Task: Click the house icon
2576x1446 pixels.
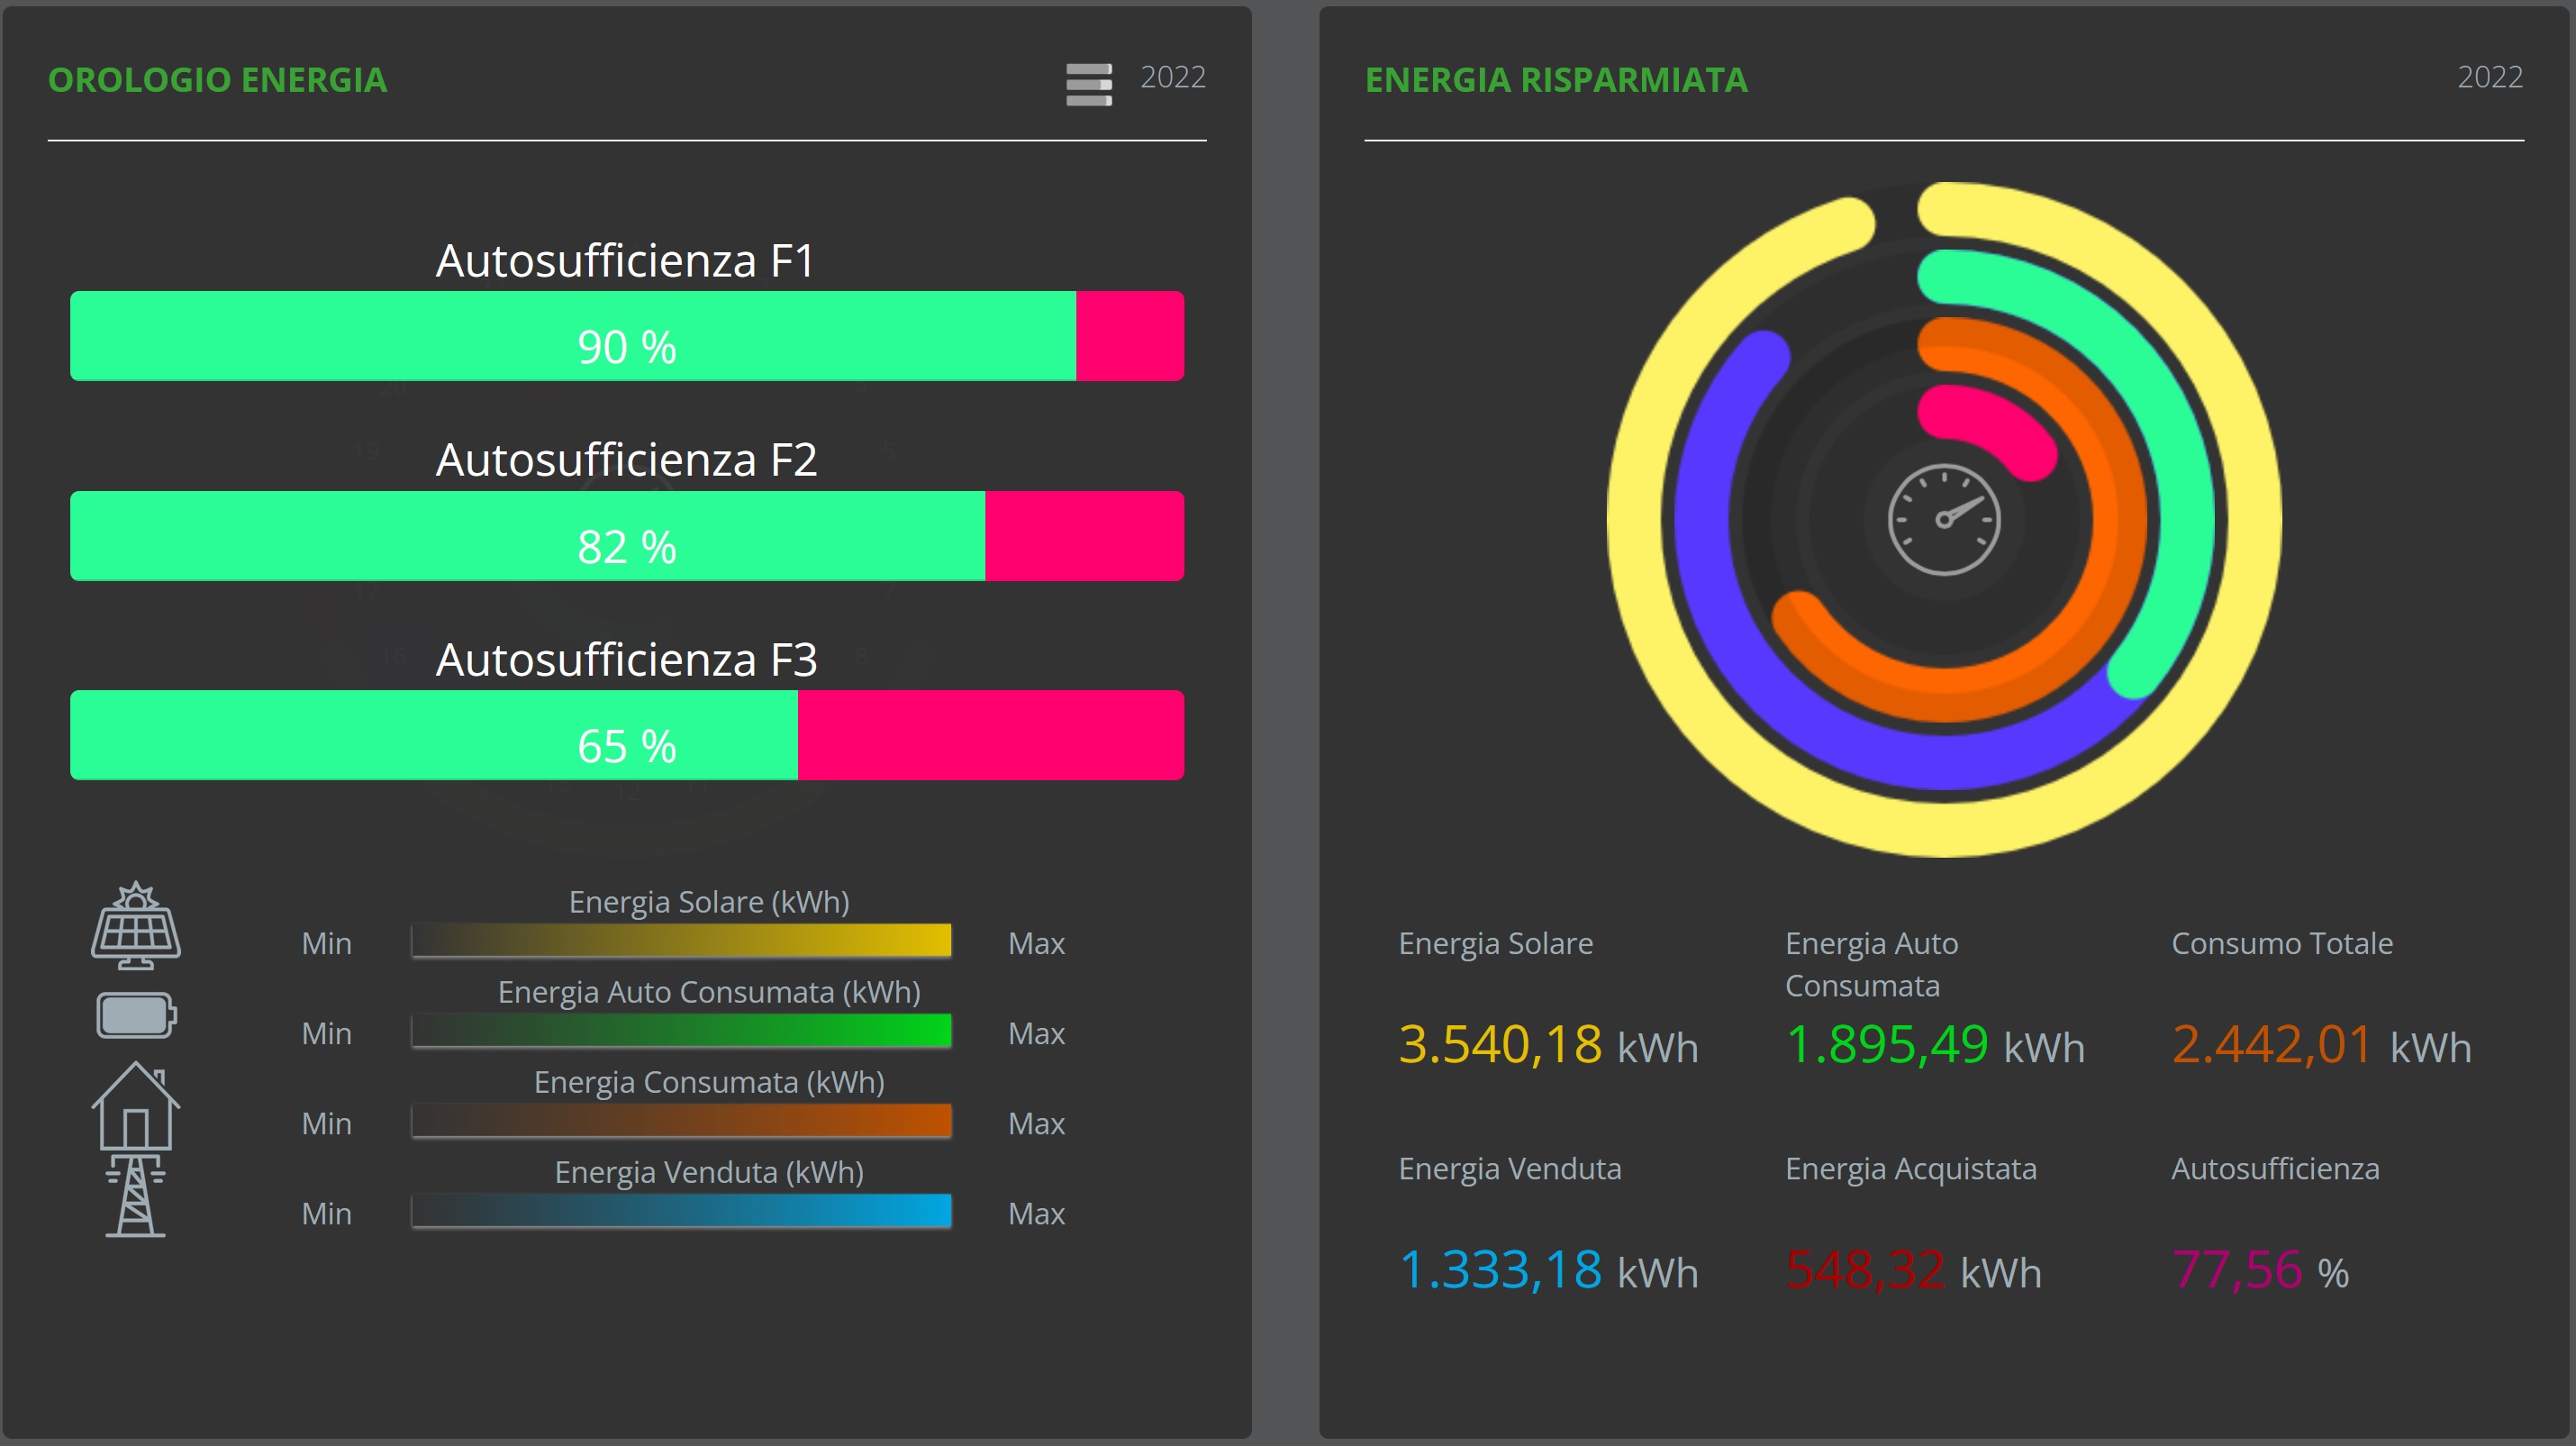Action: [136, 1106]
